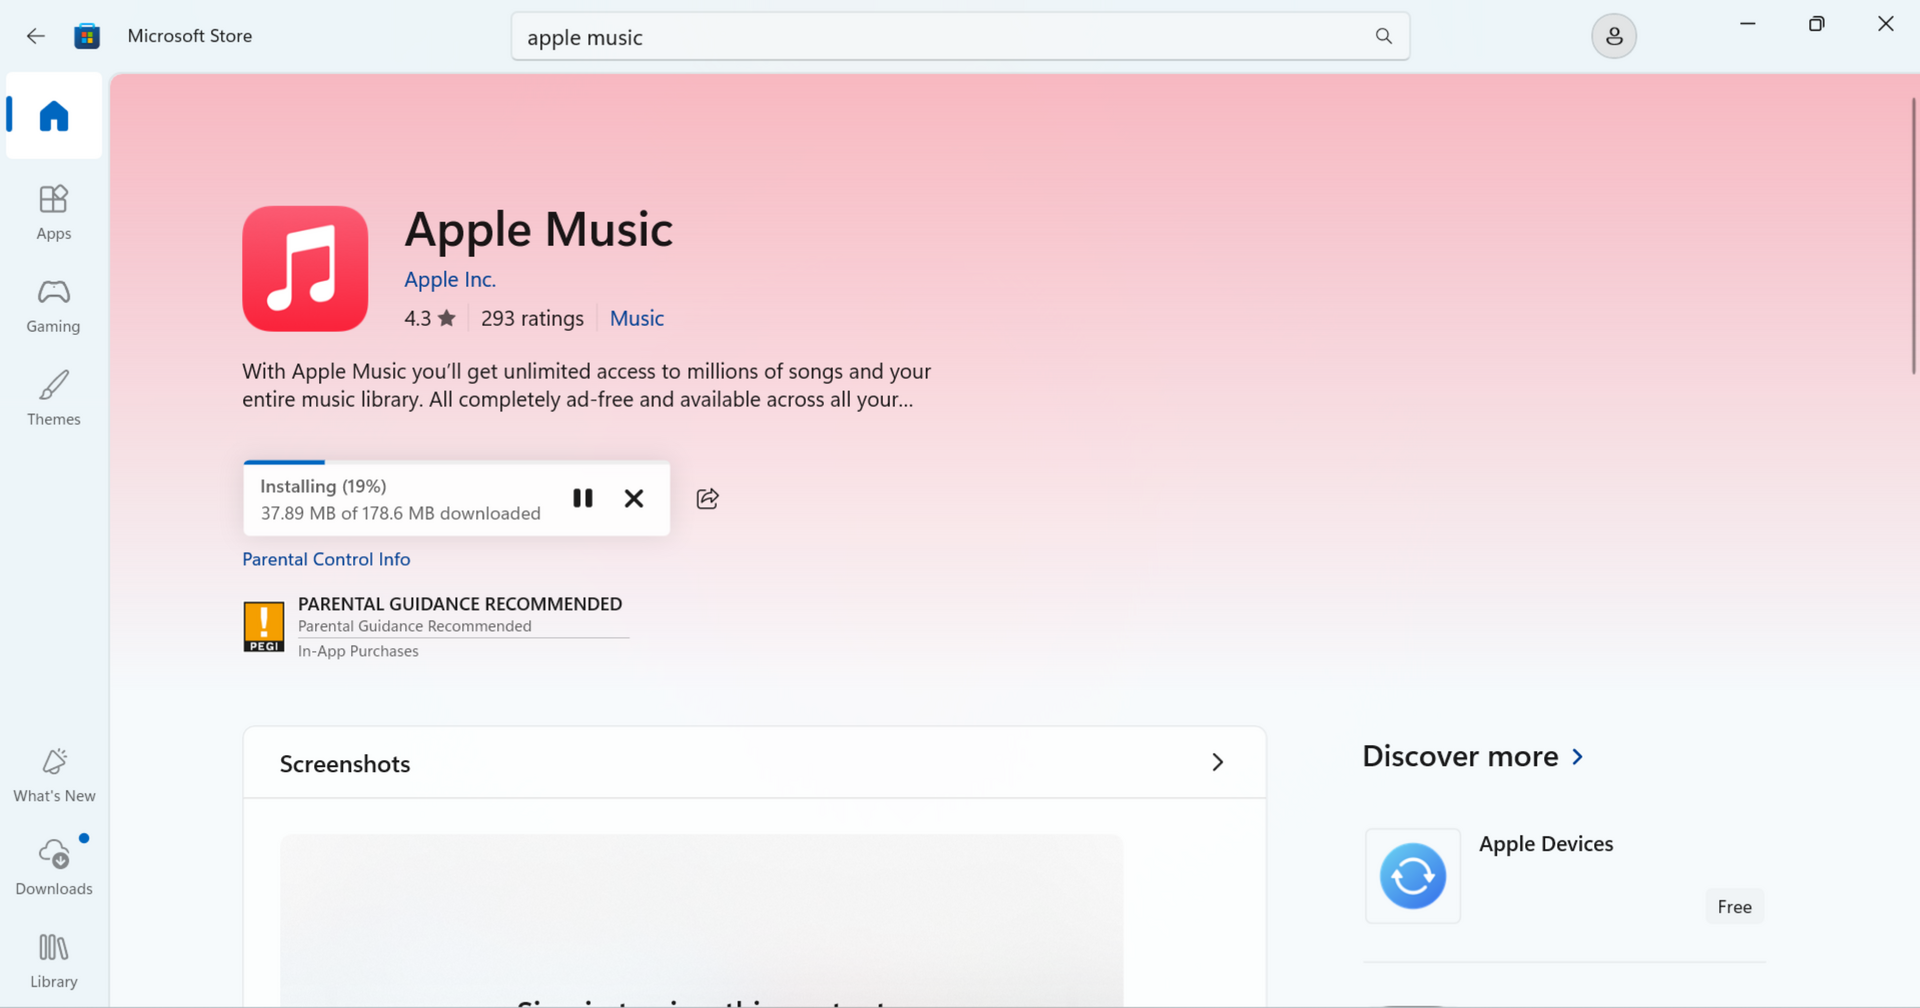The width and height of the screenshot is (1920, 1008).
Task: Click the search box containing apple music
Action: pyautogui.click(x=960, y=36)
